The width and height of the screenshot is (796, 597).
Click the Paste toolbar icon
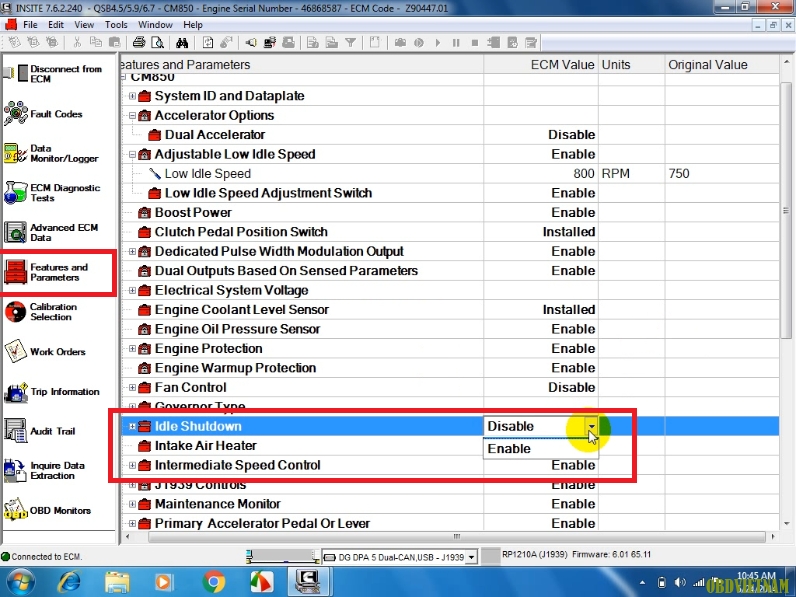115,43
